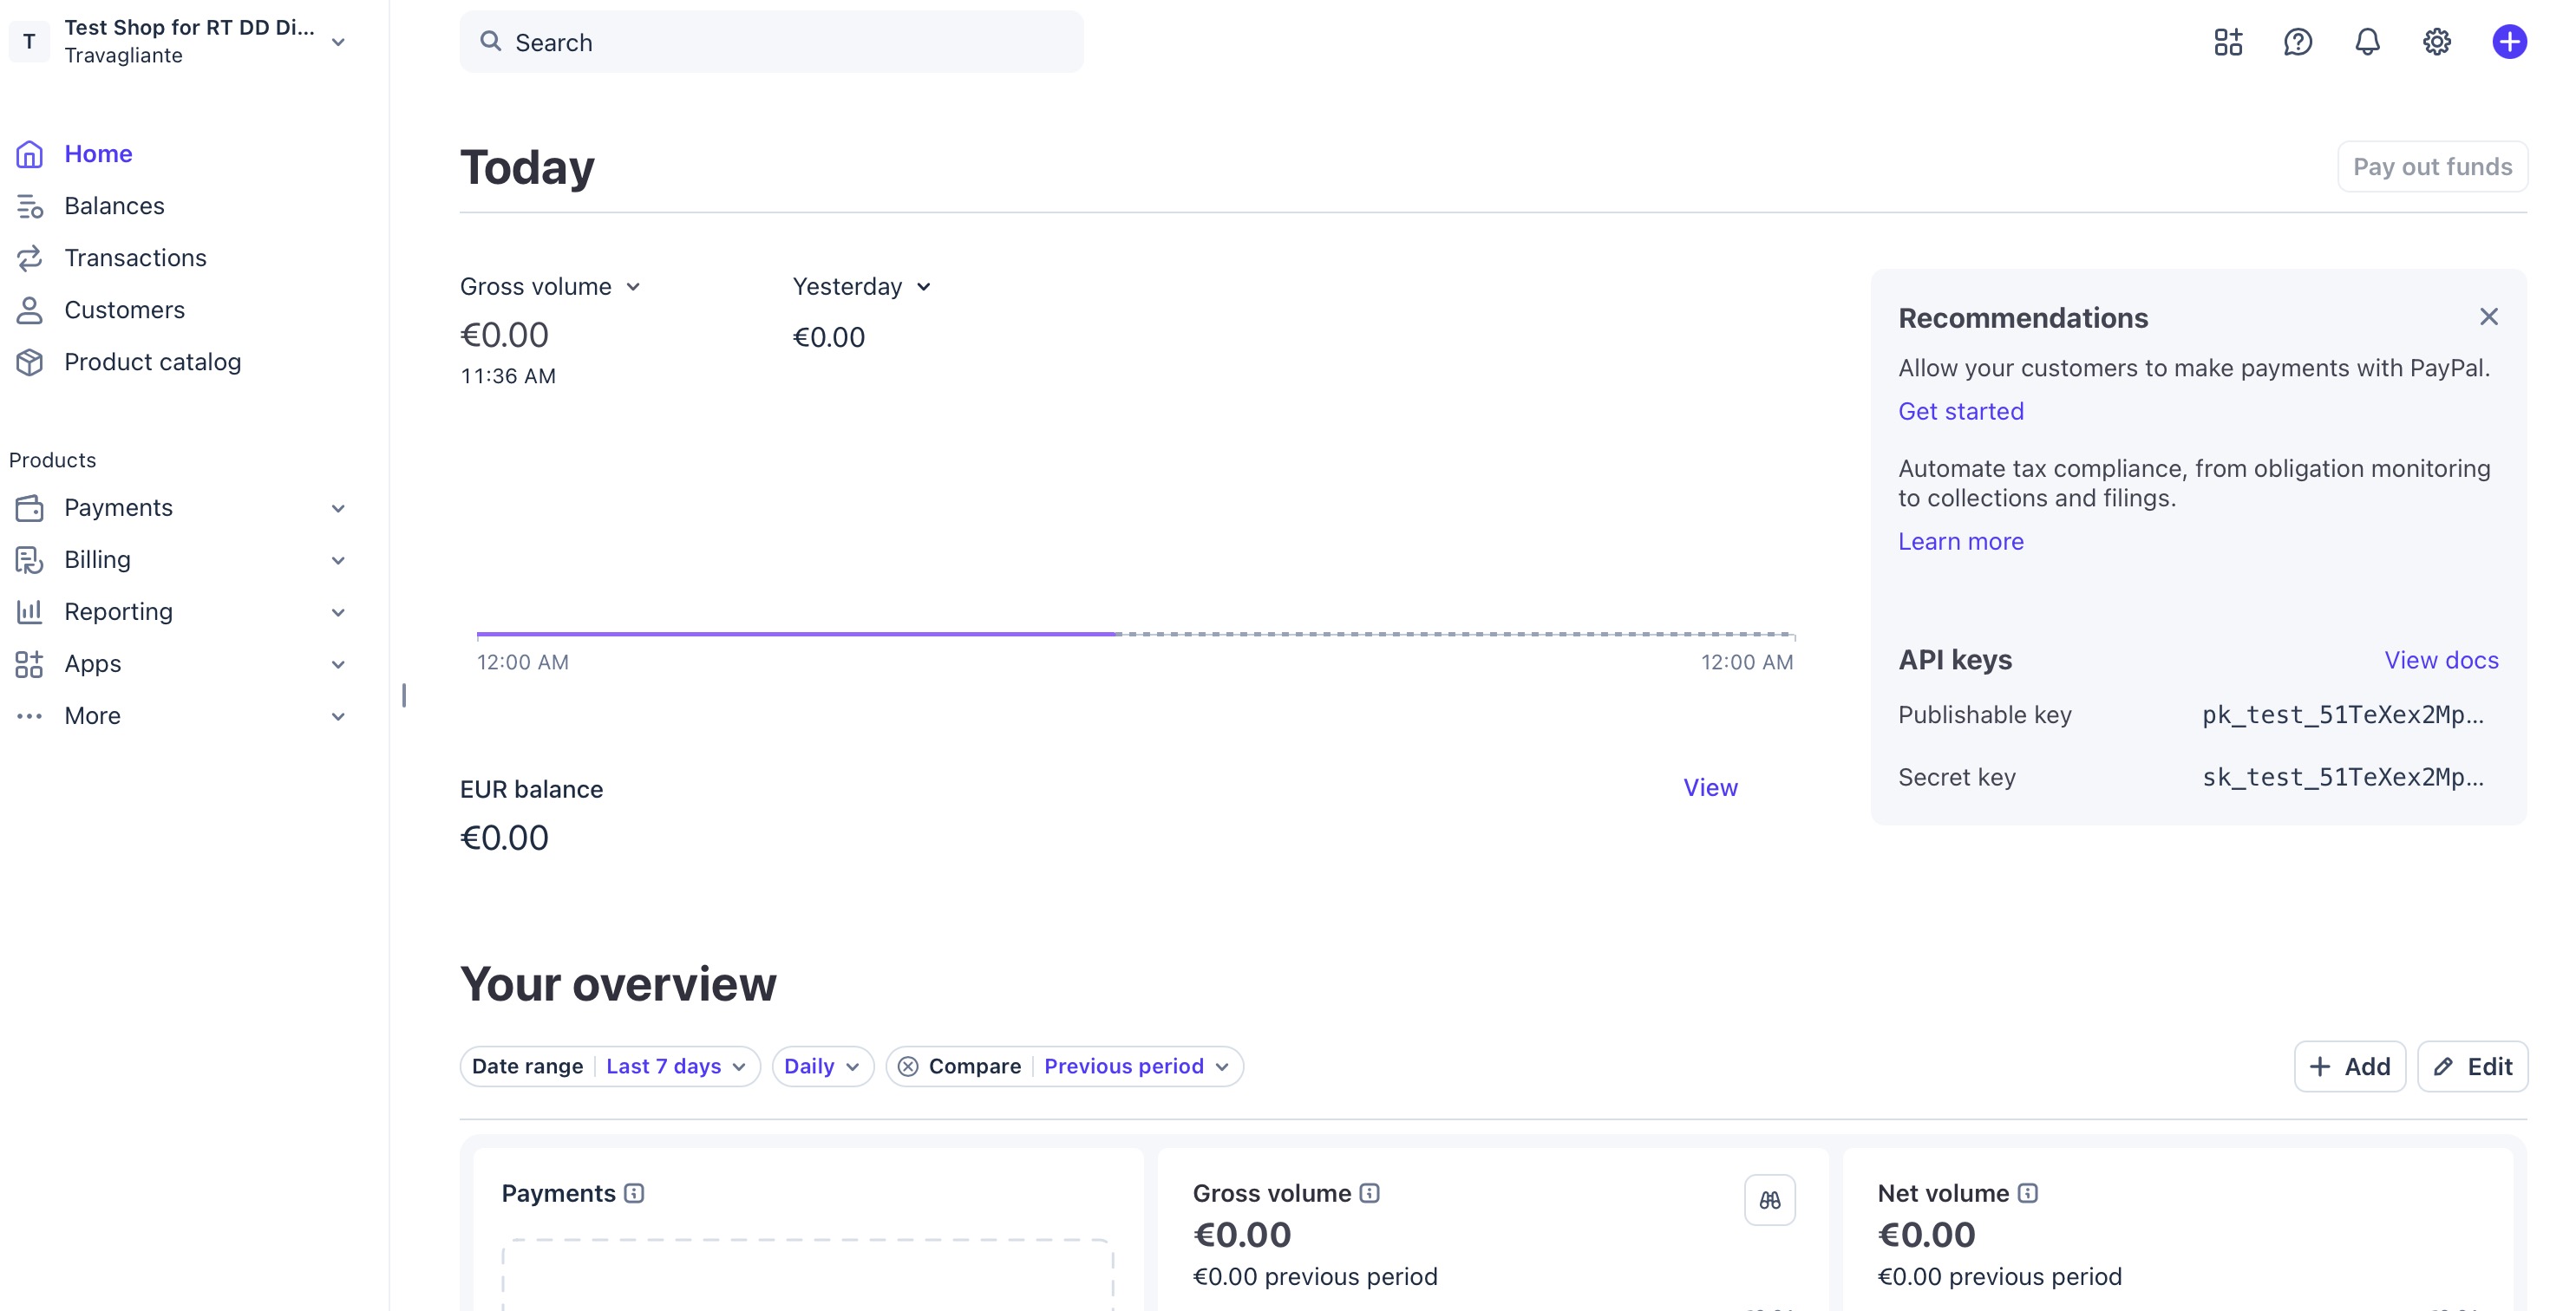
Task: Open the Daily granularity dropdown
Action: [822, 1067]
